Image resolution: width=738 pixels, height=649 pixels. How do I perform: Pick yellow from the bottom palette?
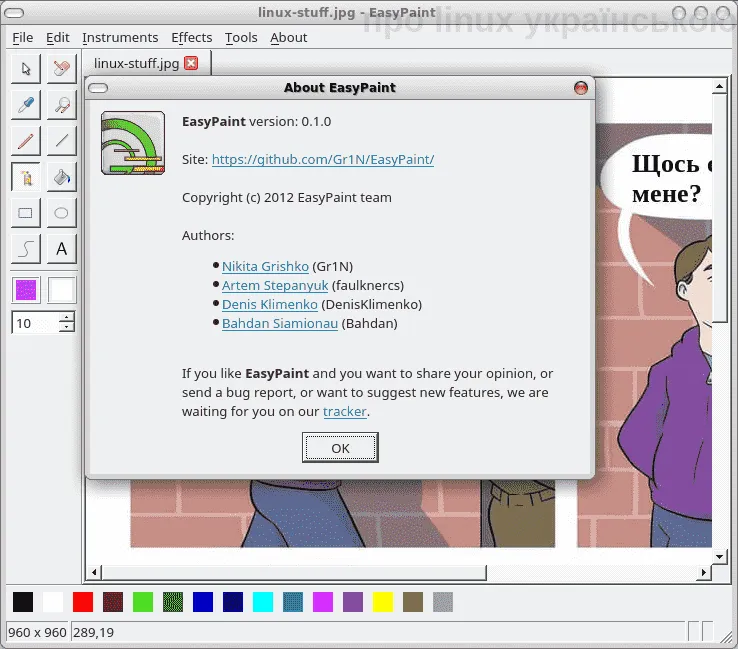[383, 602]
